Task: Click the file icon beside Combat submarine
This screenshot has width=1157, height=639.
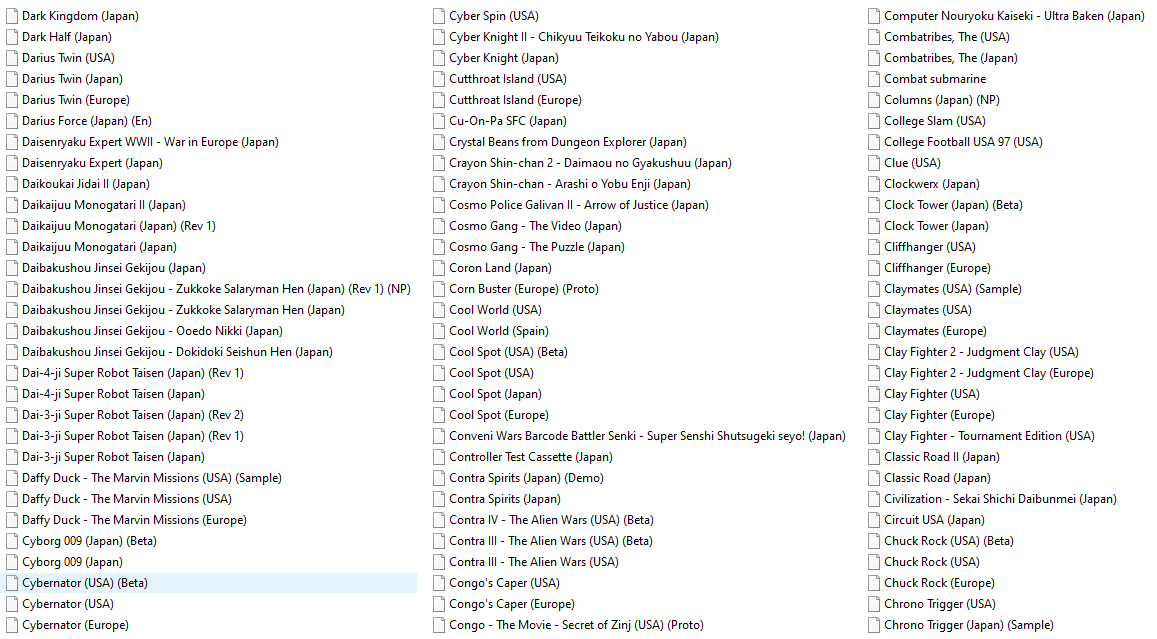Action: (x=874, y=79)
